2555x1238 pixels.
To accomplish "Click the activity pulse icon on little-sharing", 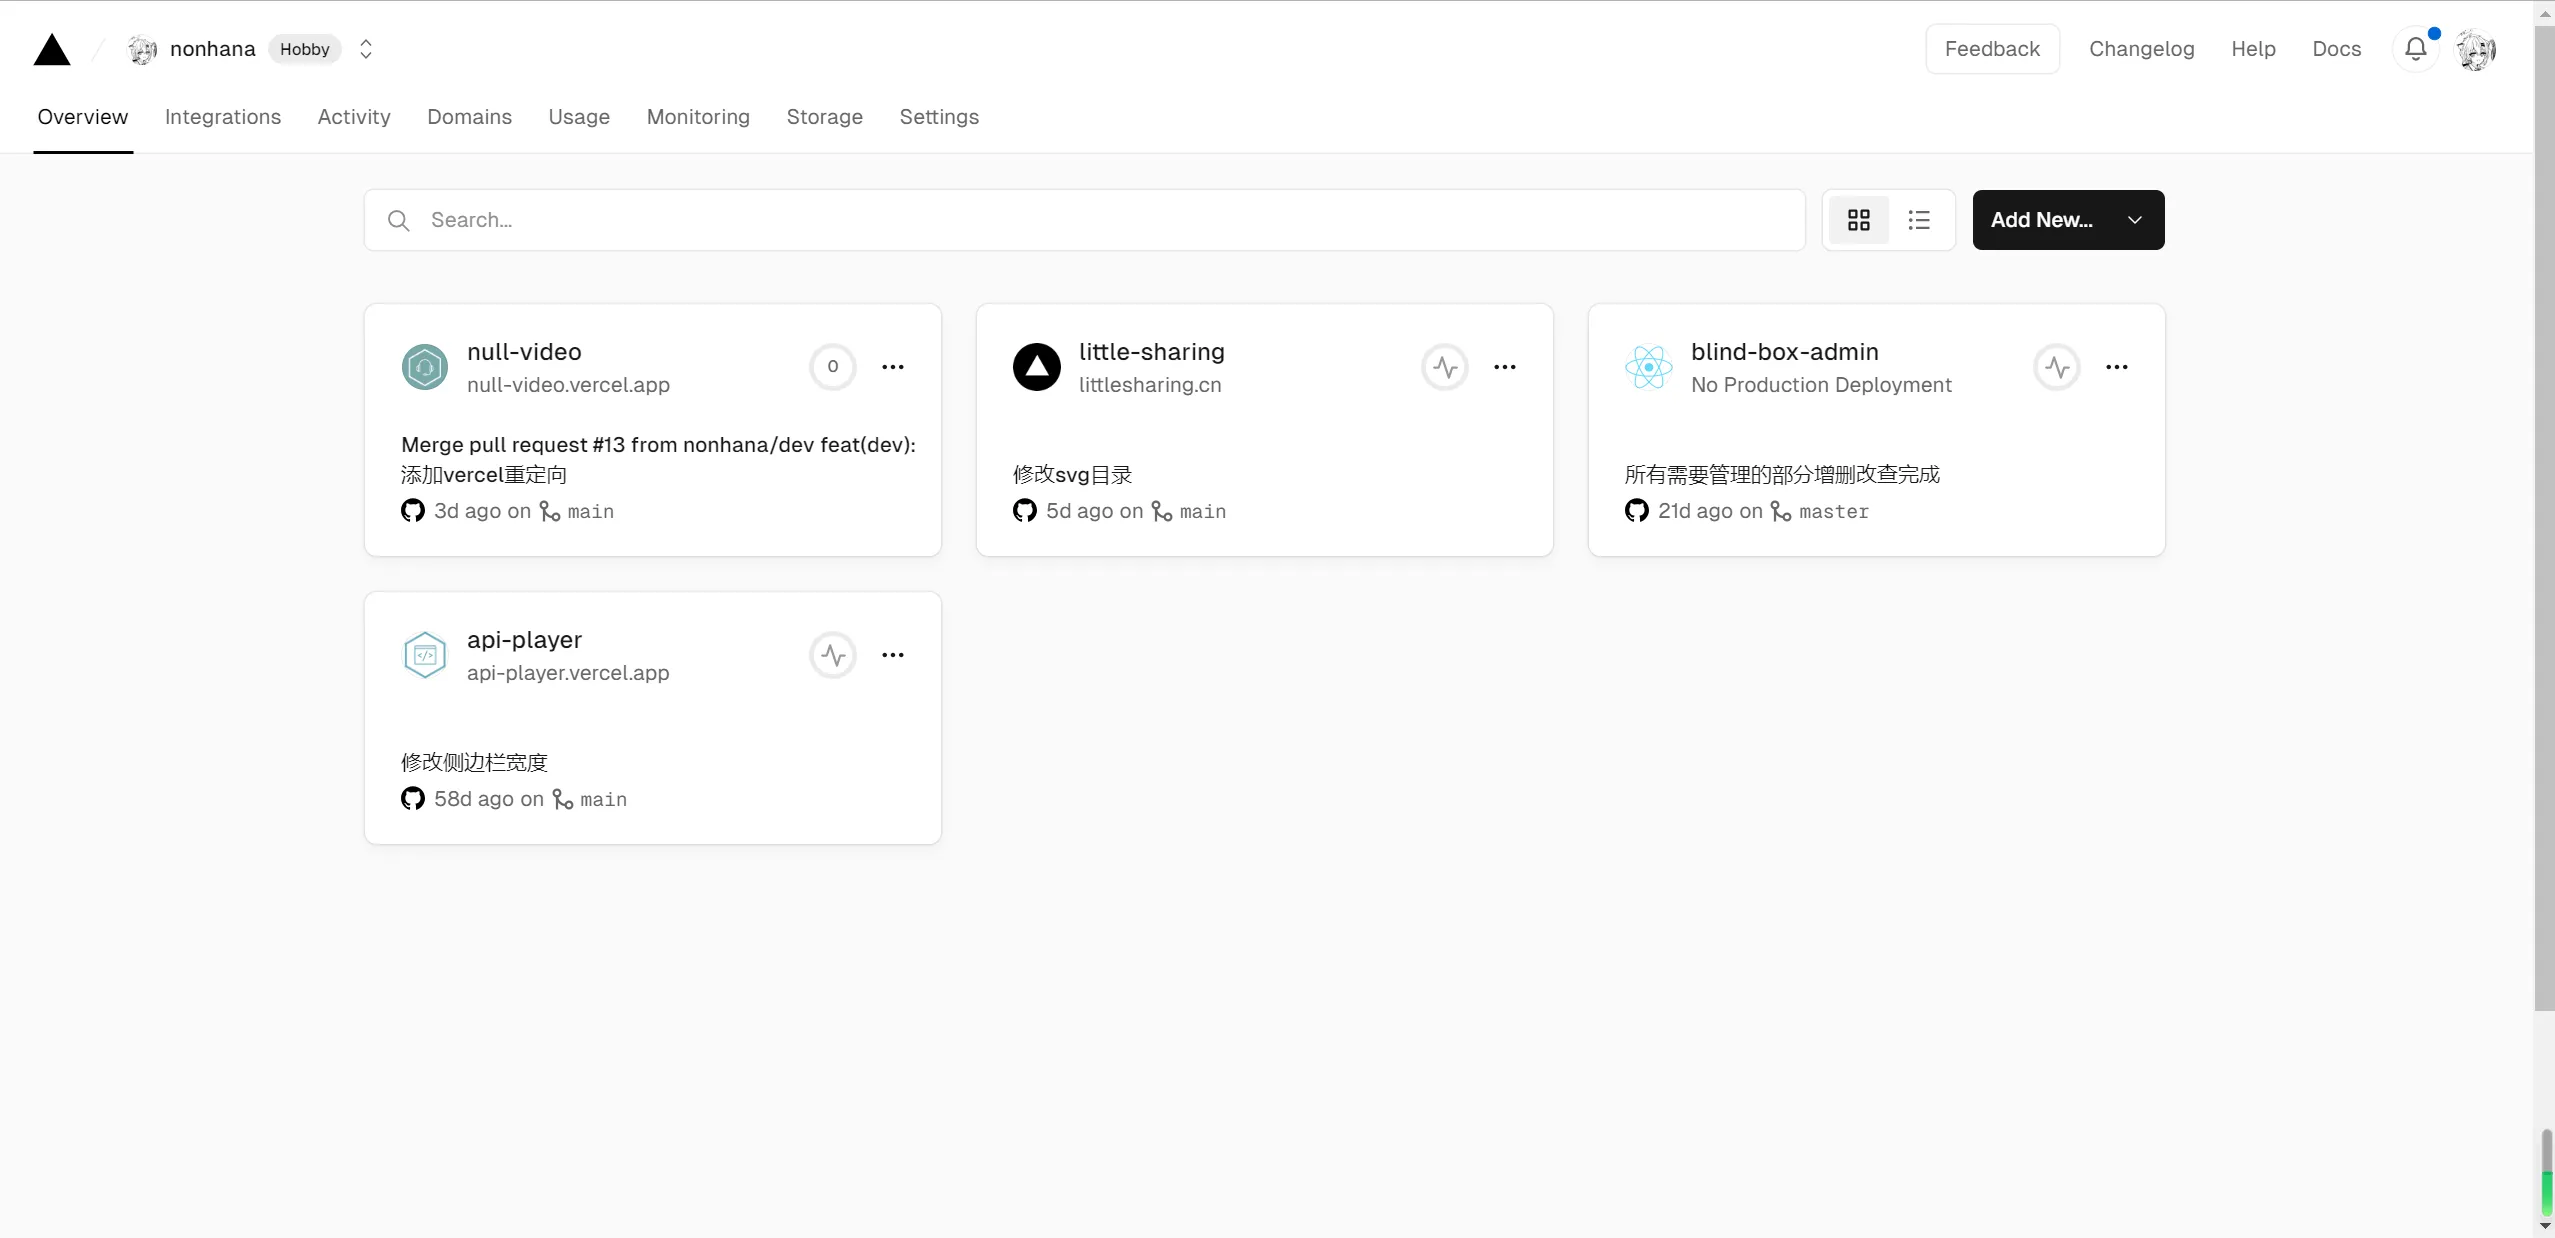I will pos(1444,367).
